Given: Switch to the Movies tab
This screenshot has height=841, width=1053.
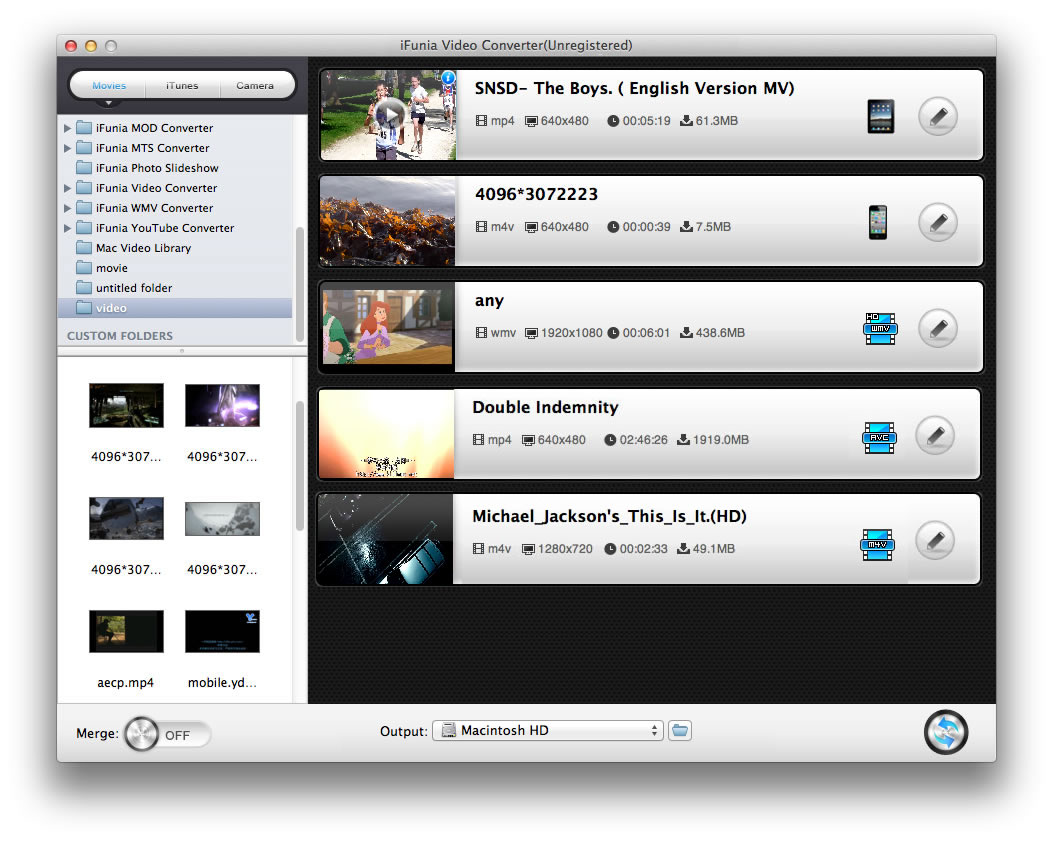Looking at the screenshot, I should pos(109,85).
